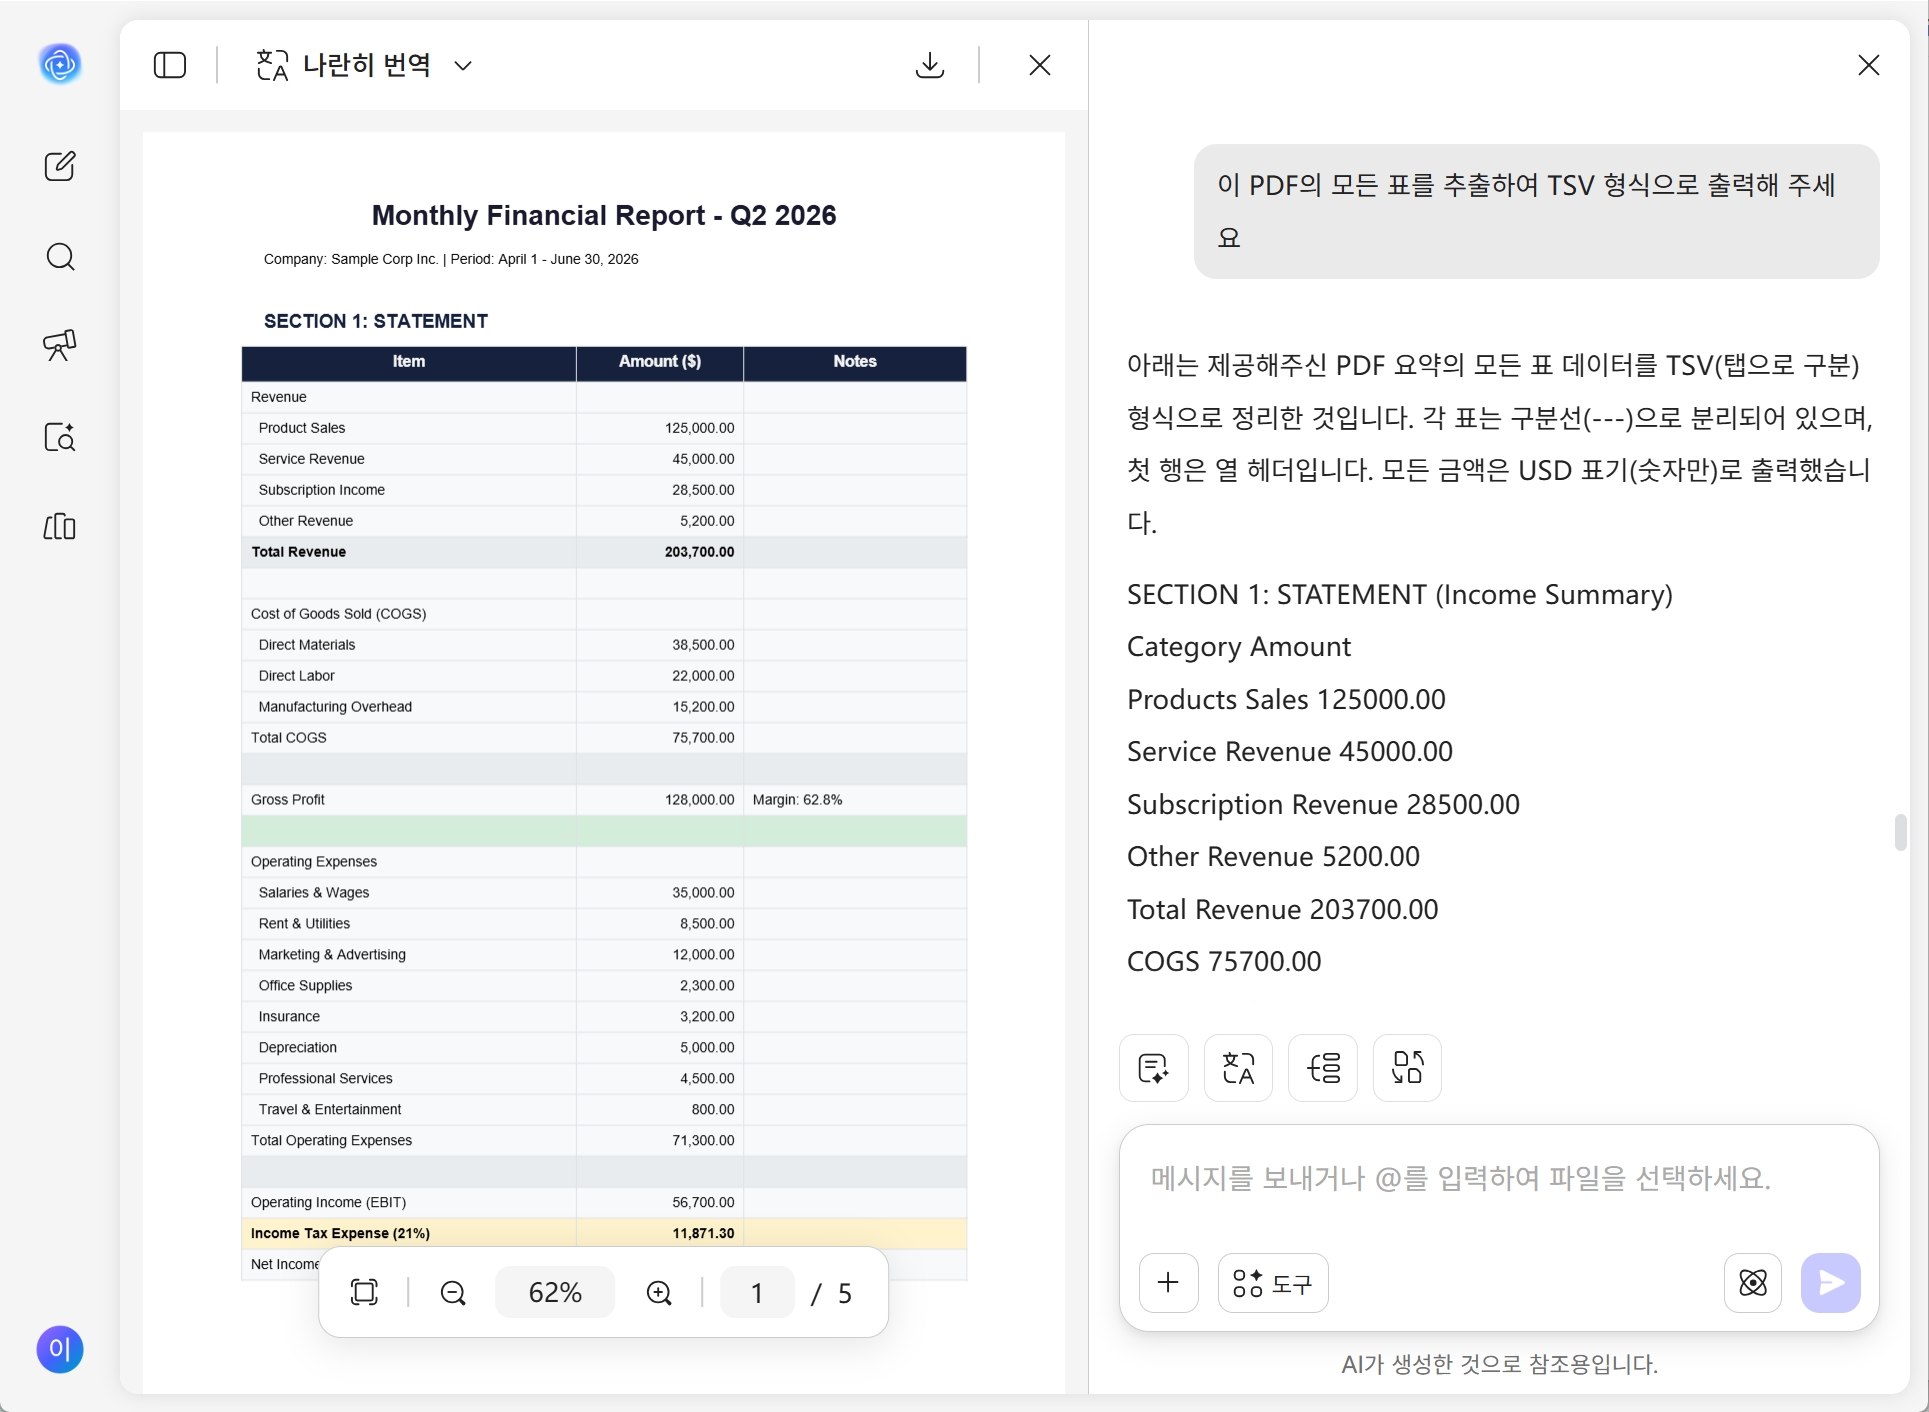
Task: Open the search icon in sidebar
Action: 60,257
